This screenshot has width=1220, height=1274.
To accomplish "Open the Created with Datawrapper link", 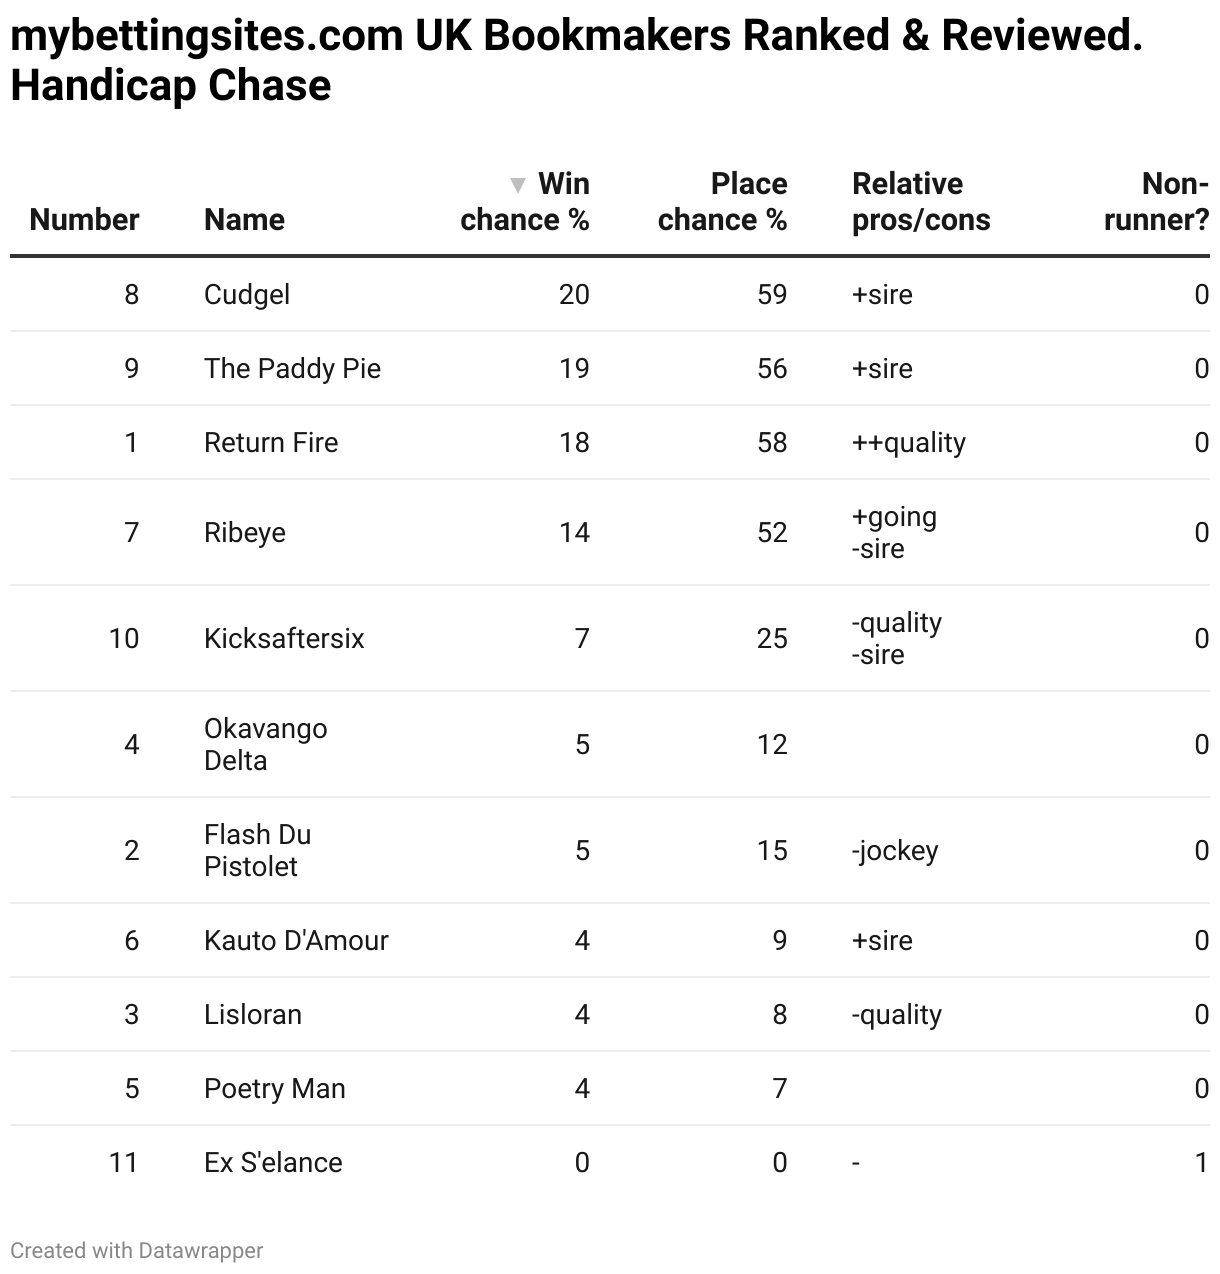I will 137,1250.
